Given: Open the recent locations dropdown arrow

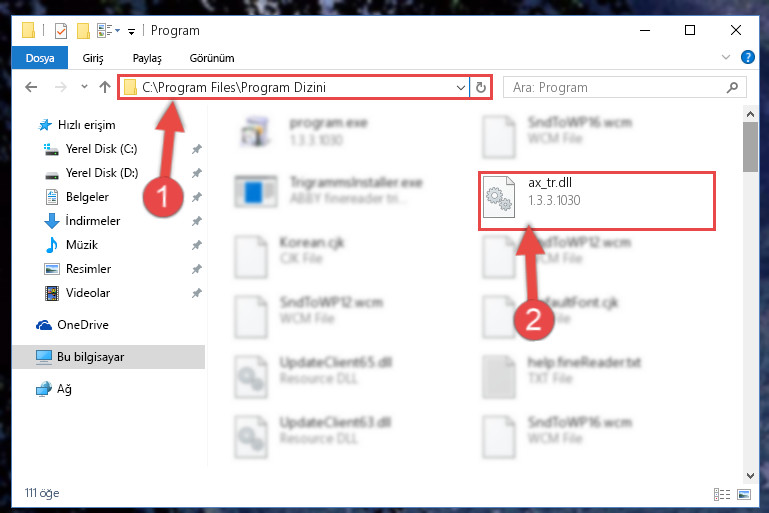Looking at the screenshot, I should [x=84, y=87].
